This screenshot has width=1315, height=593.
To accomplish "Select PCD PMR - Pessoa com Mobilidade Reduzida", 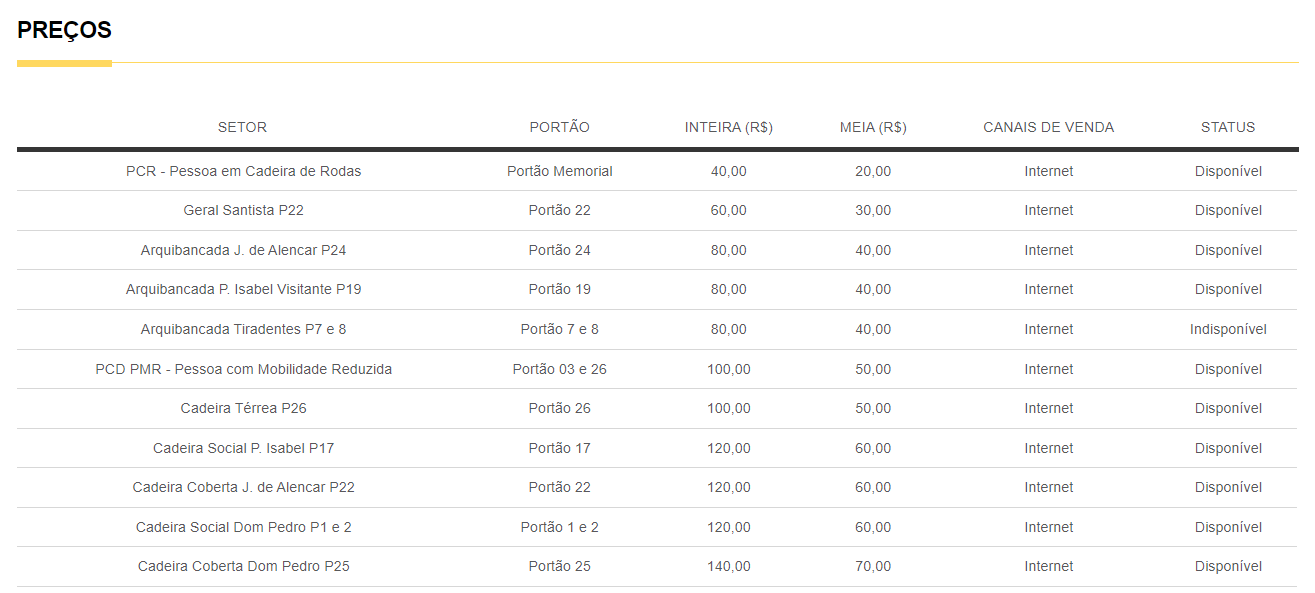I will click(243, 369).
